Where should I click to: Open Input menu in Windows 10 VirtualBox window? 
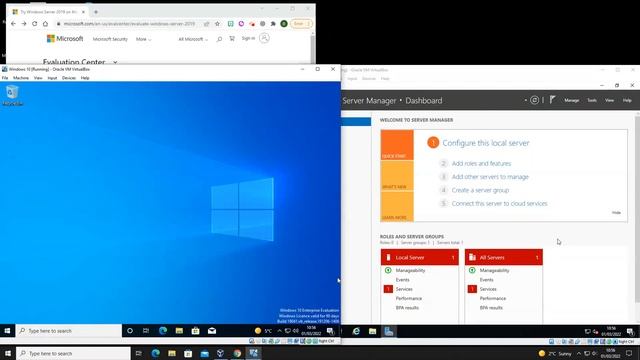click(52, 78)
